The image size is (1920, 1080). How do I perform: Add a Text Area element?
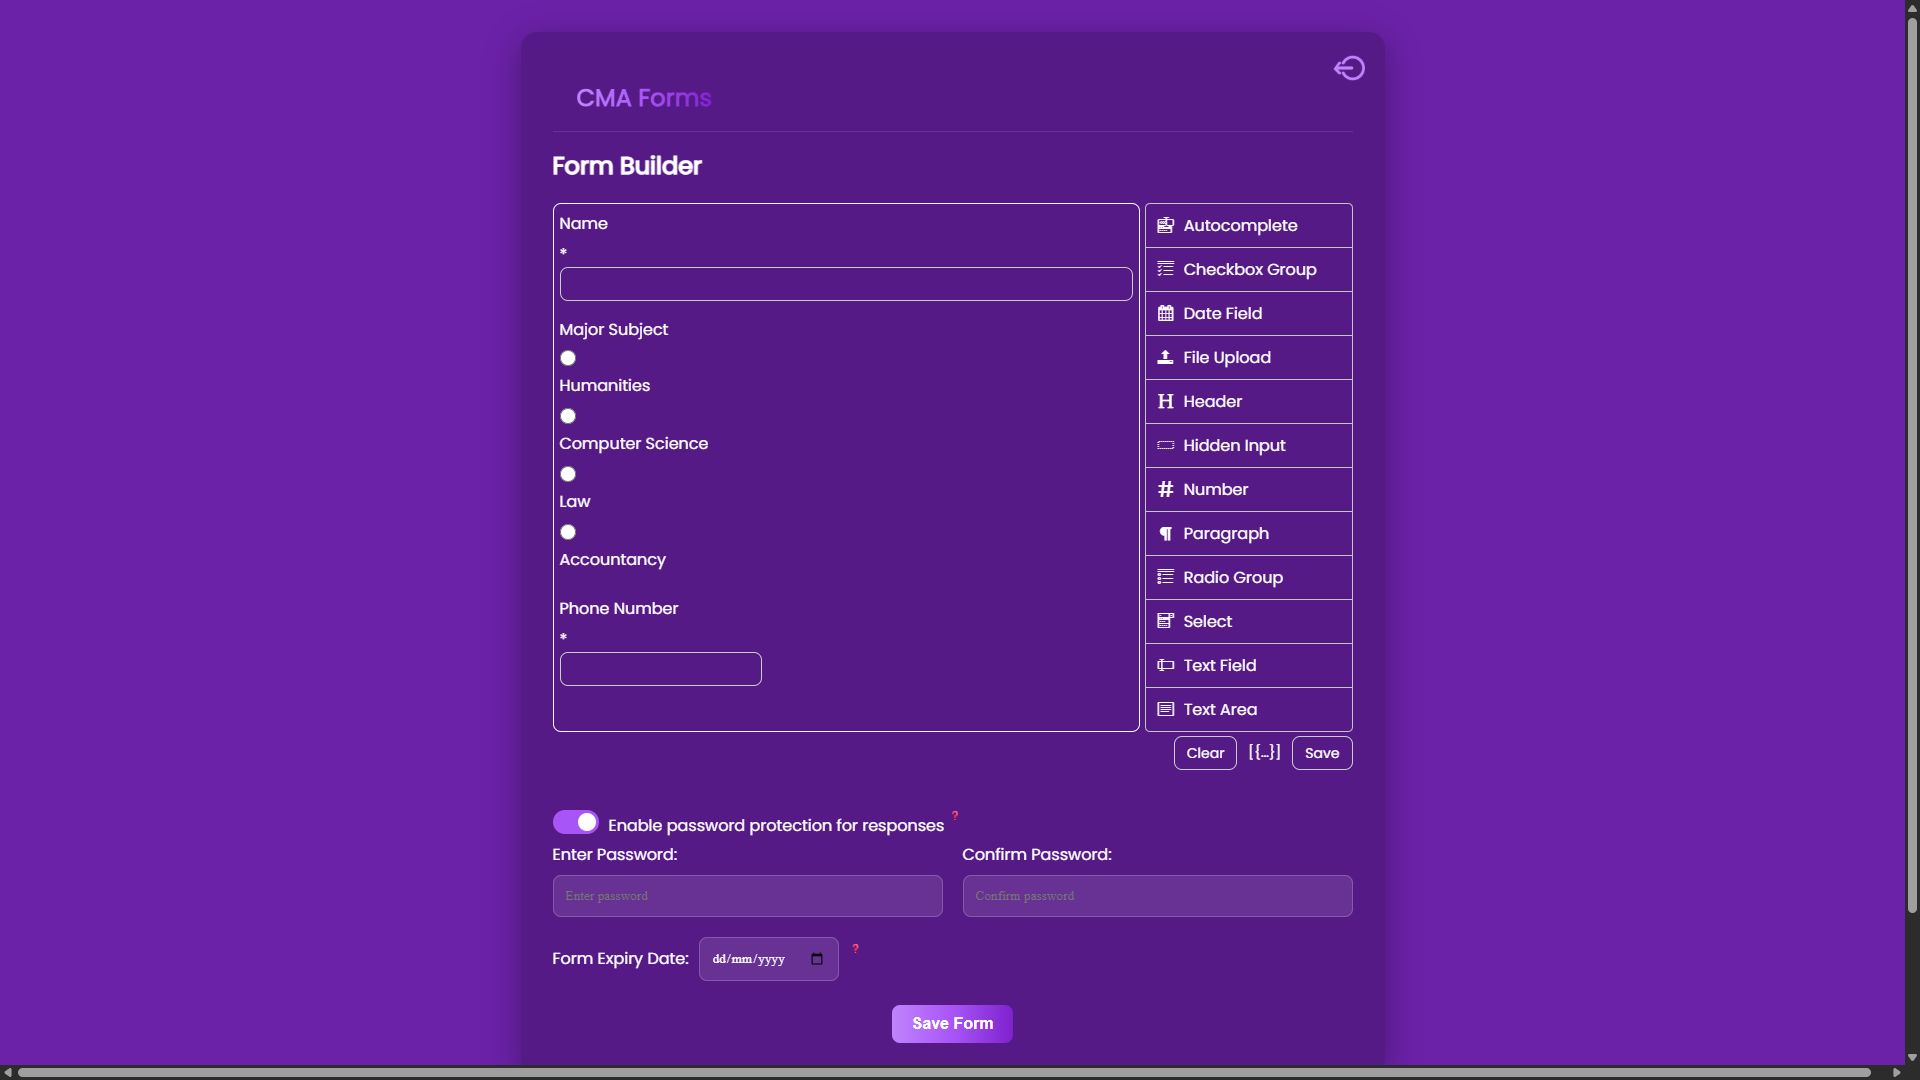[1247, 709]
